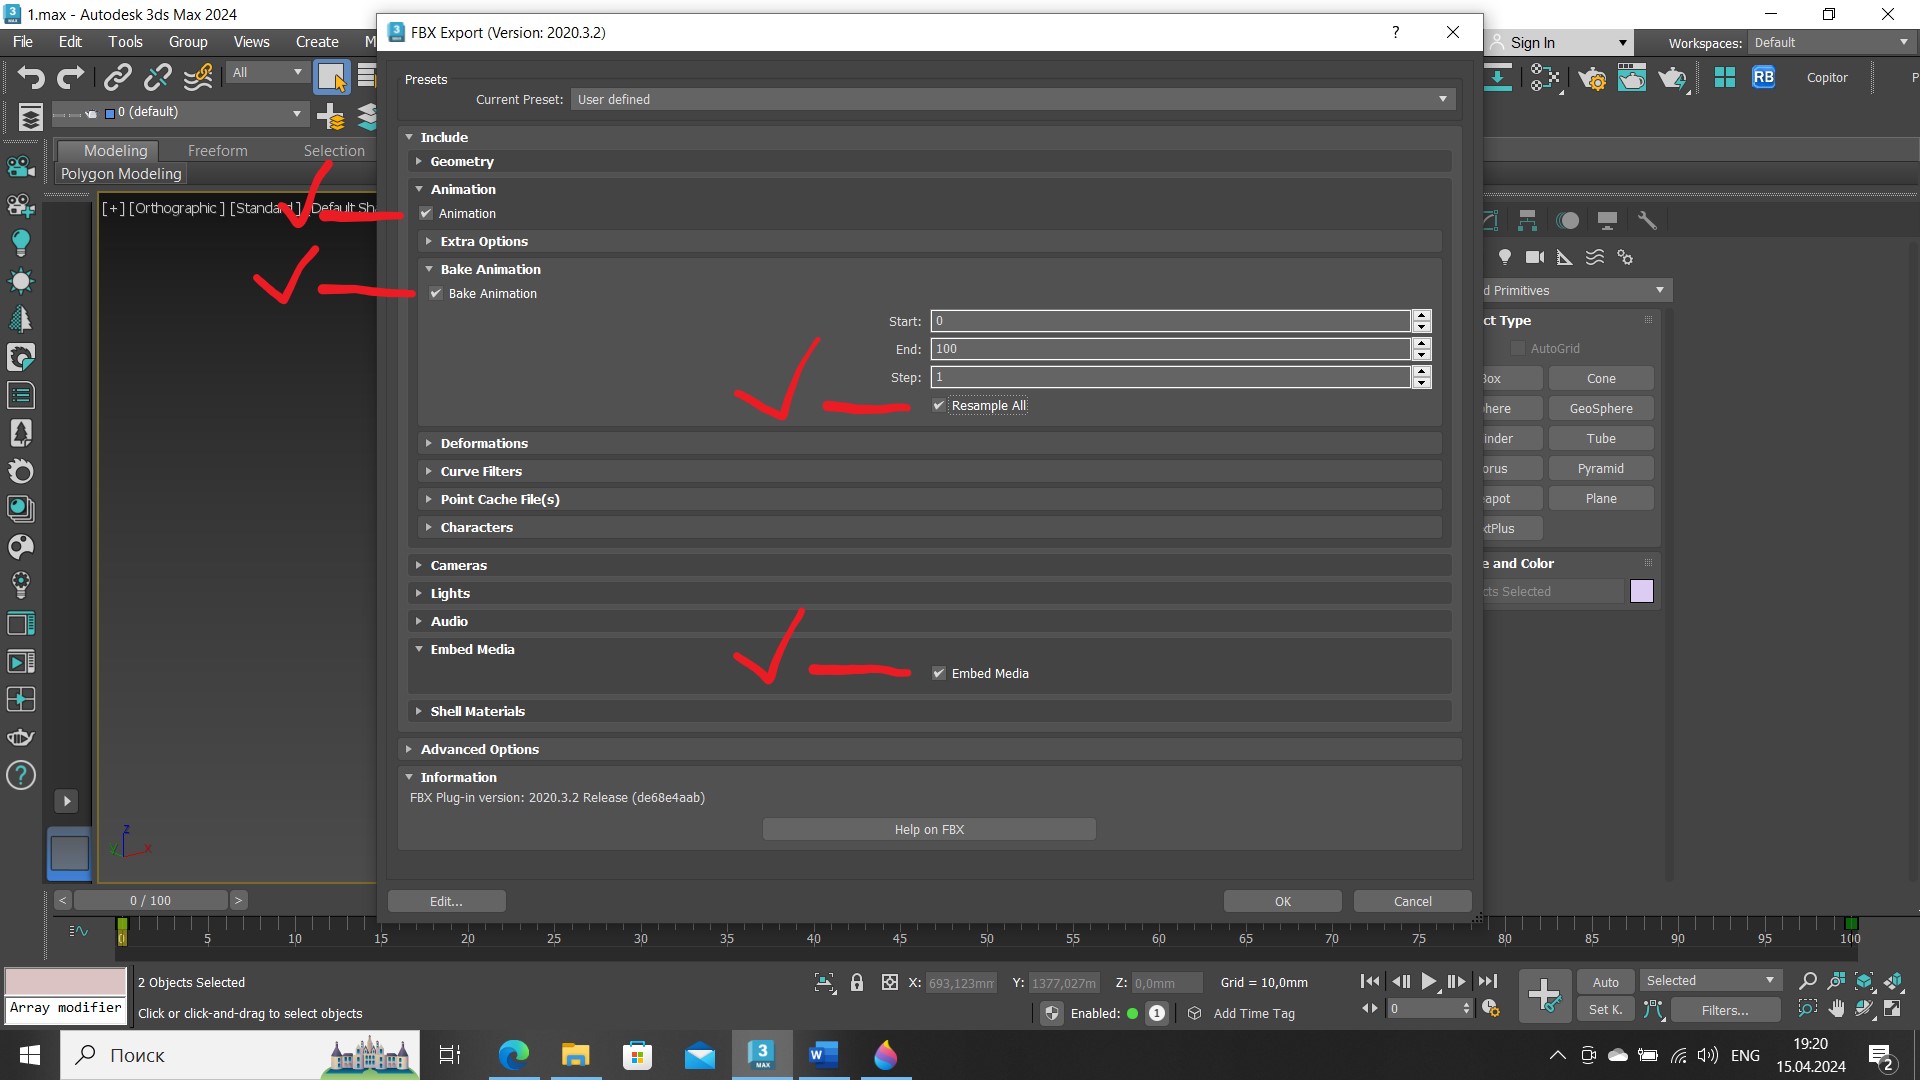Open the Tools menu

[125, 41]
